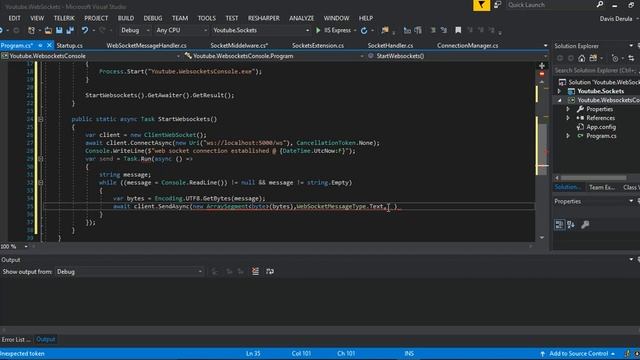The image size is (640, 360).
Task: Click Add to Source Control button
Action: [x=578, y=353]
